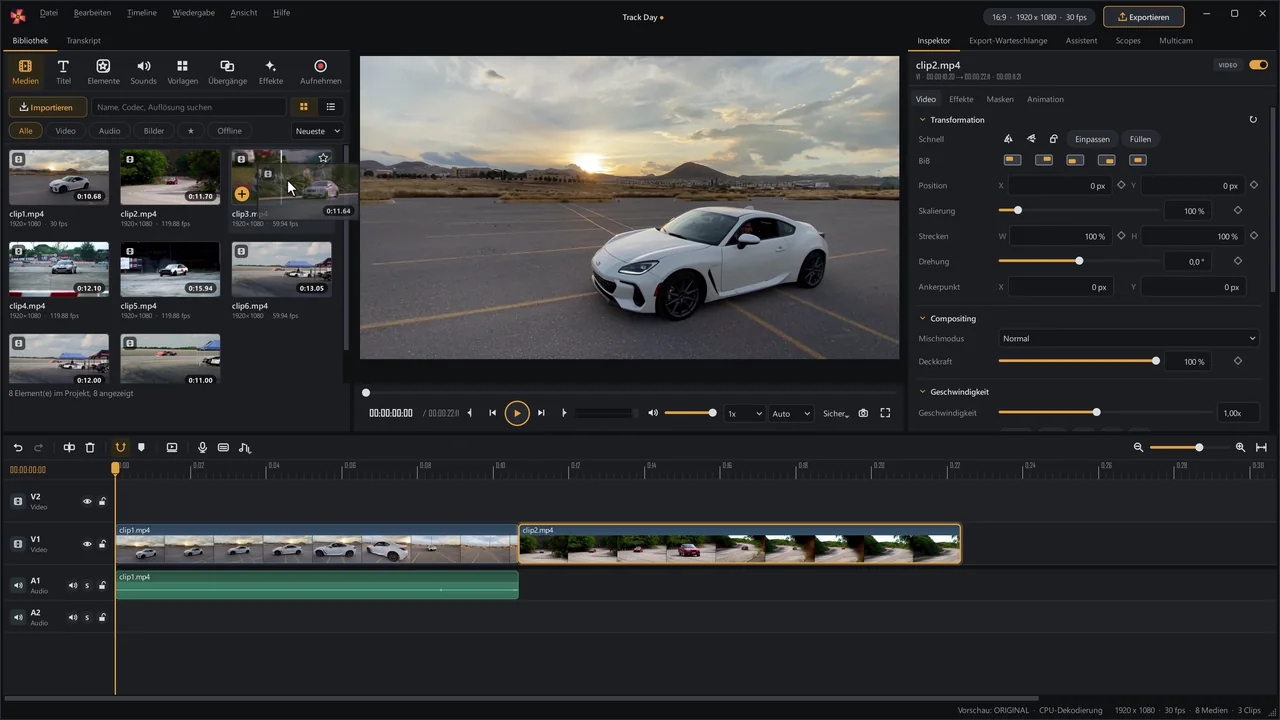Open the 1x playback speed dropdown
The image size is (1280, 720).
point(745,413)
